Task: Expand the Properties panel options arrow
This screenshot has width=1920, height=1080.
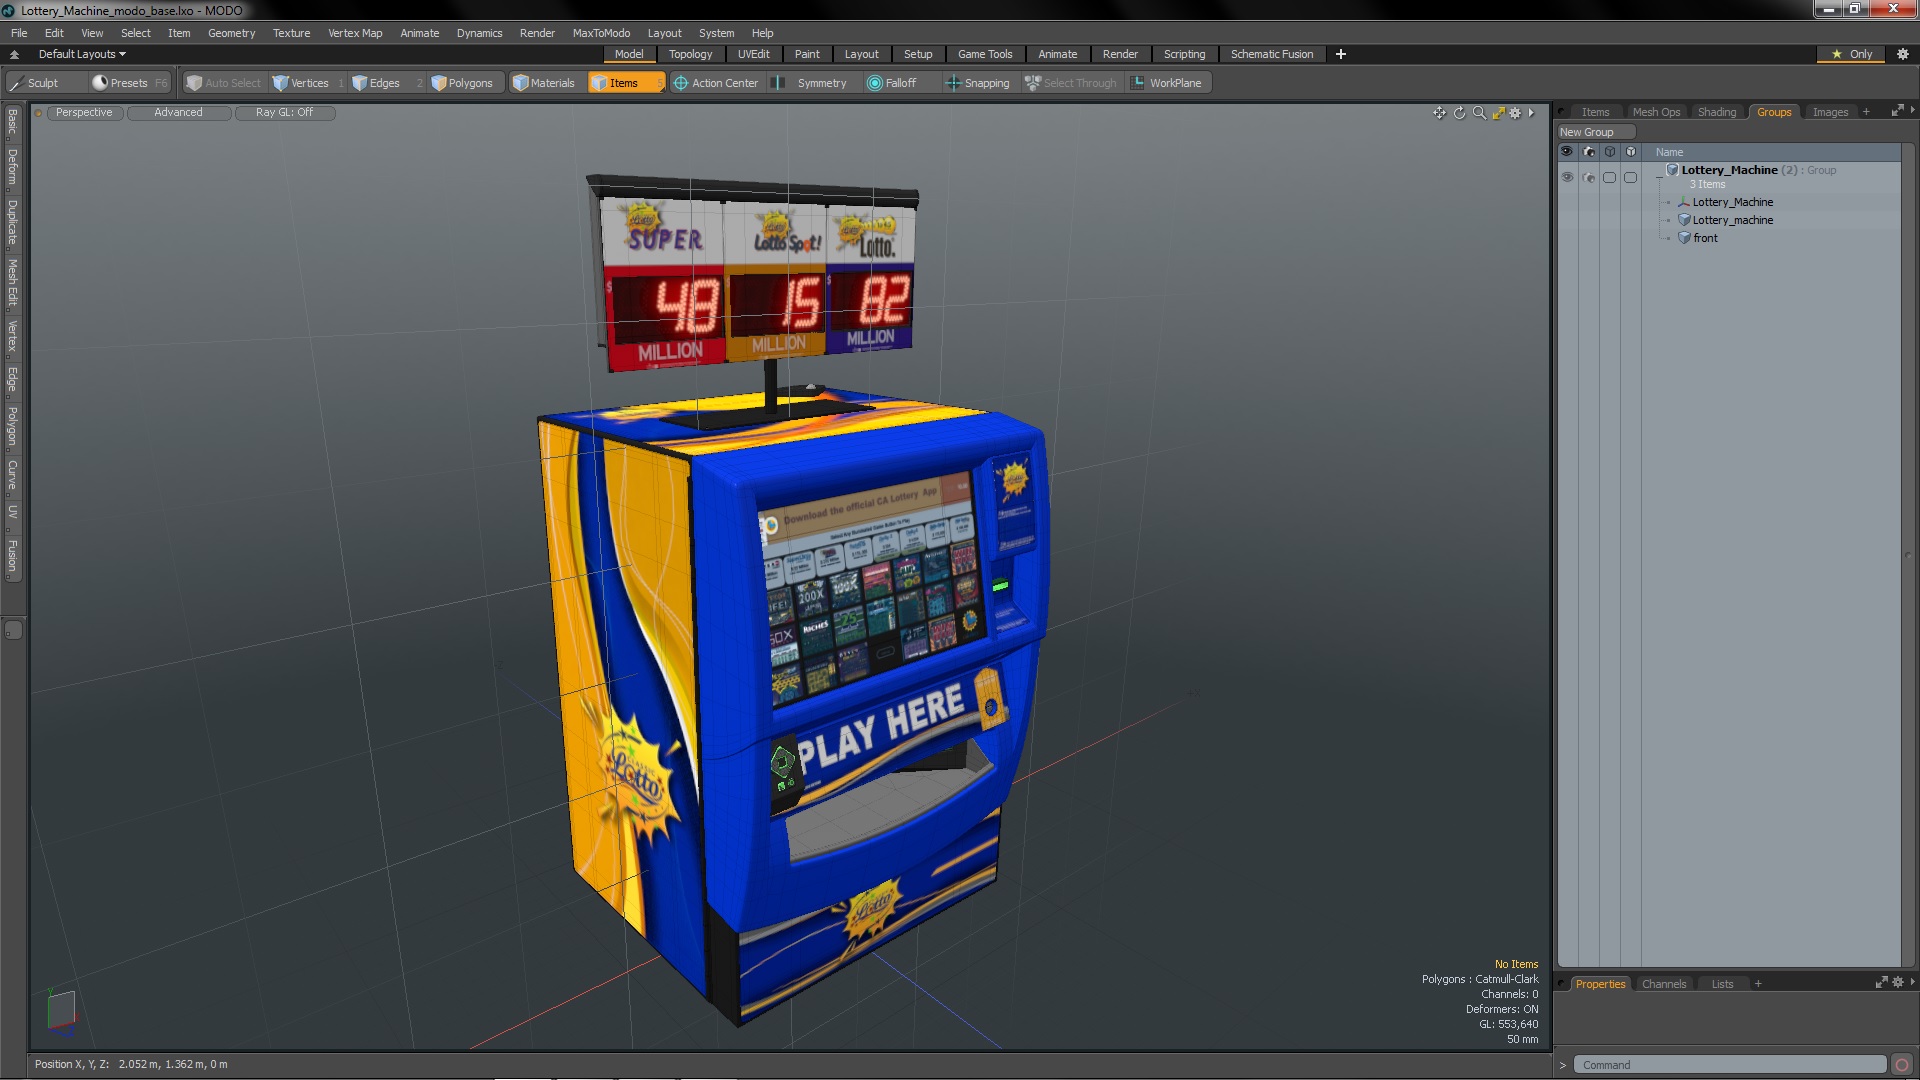Action: pyautogui.click(x=1912, y=983)
